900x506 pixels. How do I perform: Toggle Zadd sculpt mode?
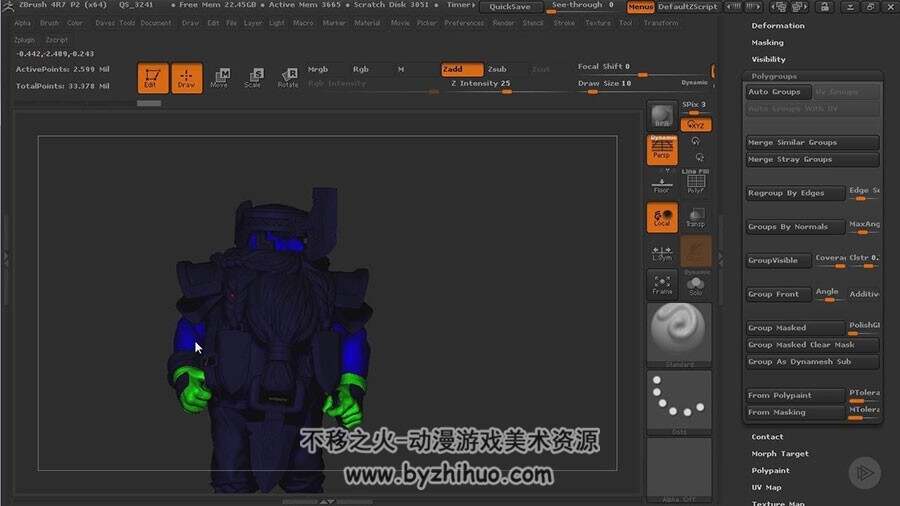[x=462, y=69]
